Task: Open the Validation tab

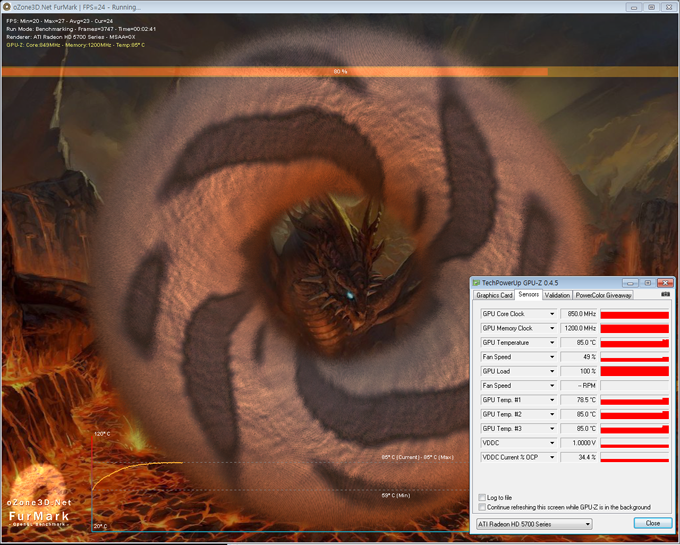Action: 557,295
